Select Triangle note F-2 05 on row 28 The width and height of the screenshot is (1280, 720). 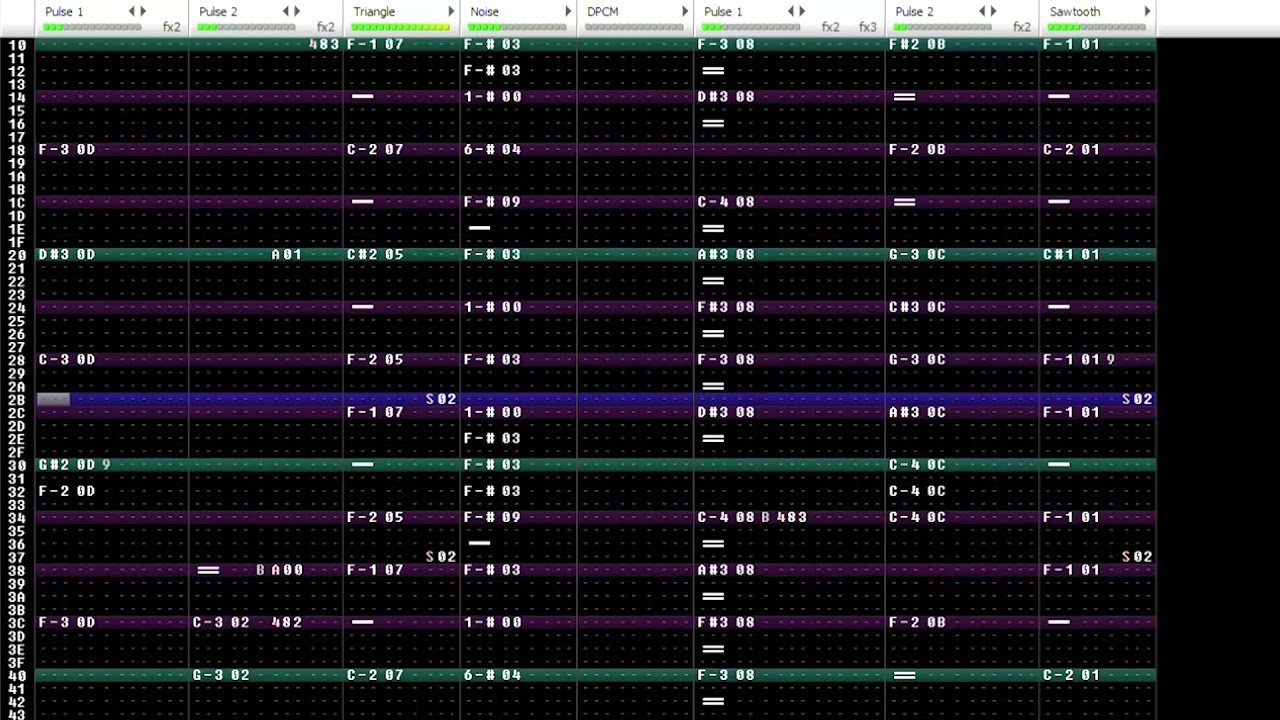375,360
